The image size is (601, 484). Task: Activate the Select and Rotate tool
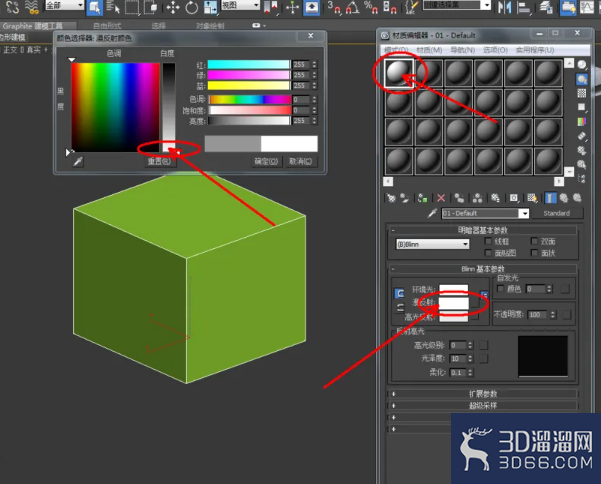[191, 8]
